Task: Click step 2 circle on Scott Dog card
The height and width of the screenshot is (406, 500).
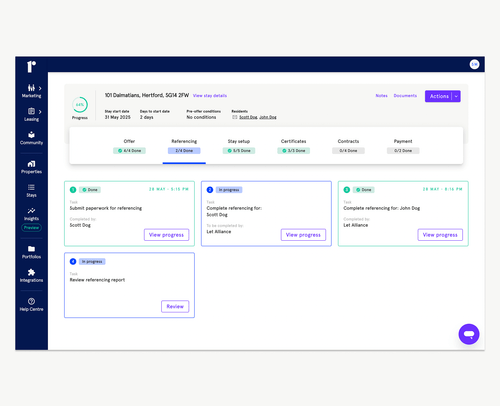Action: click(210, 190)
